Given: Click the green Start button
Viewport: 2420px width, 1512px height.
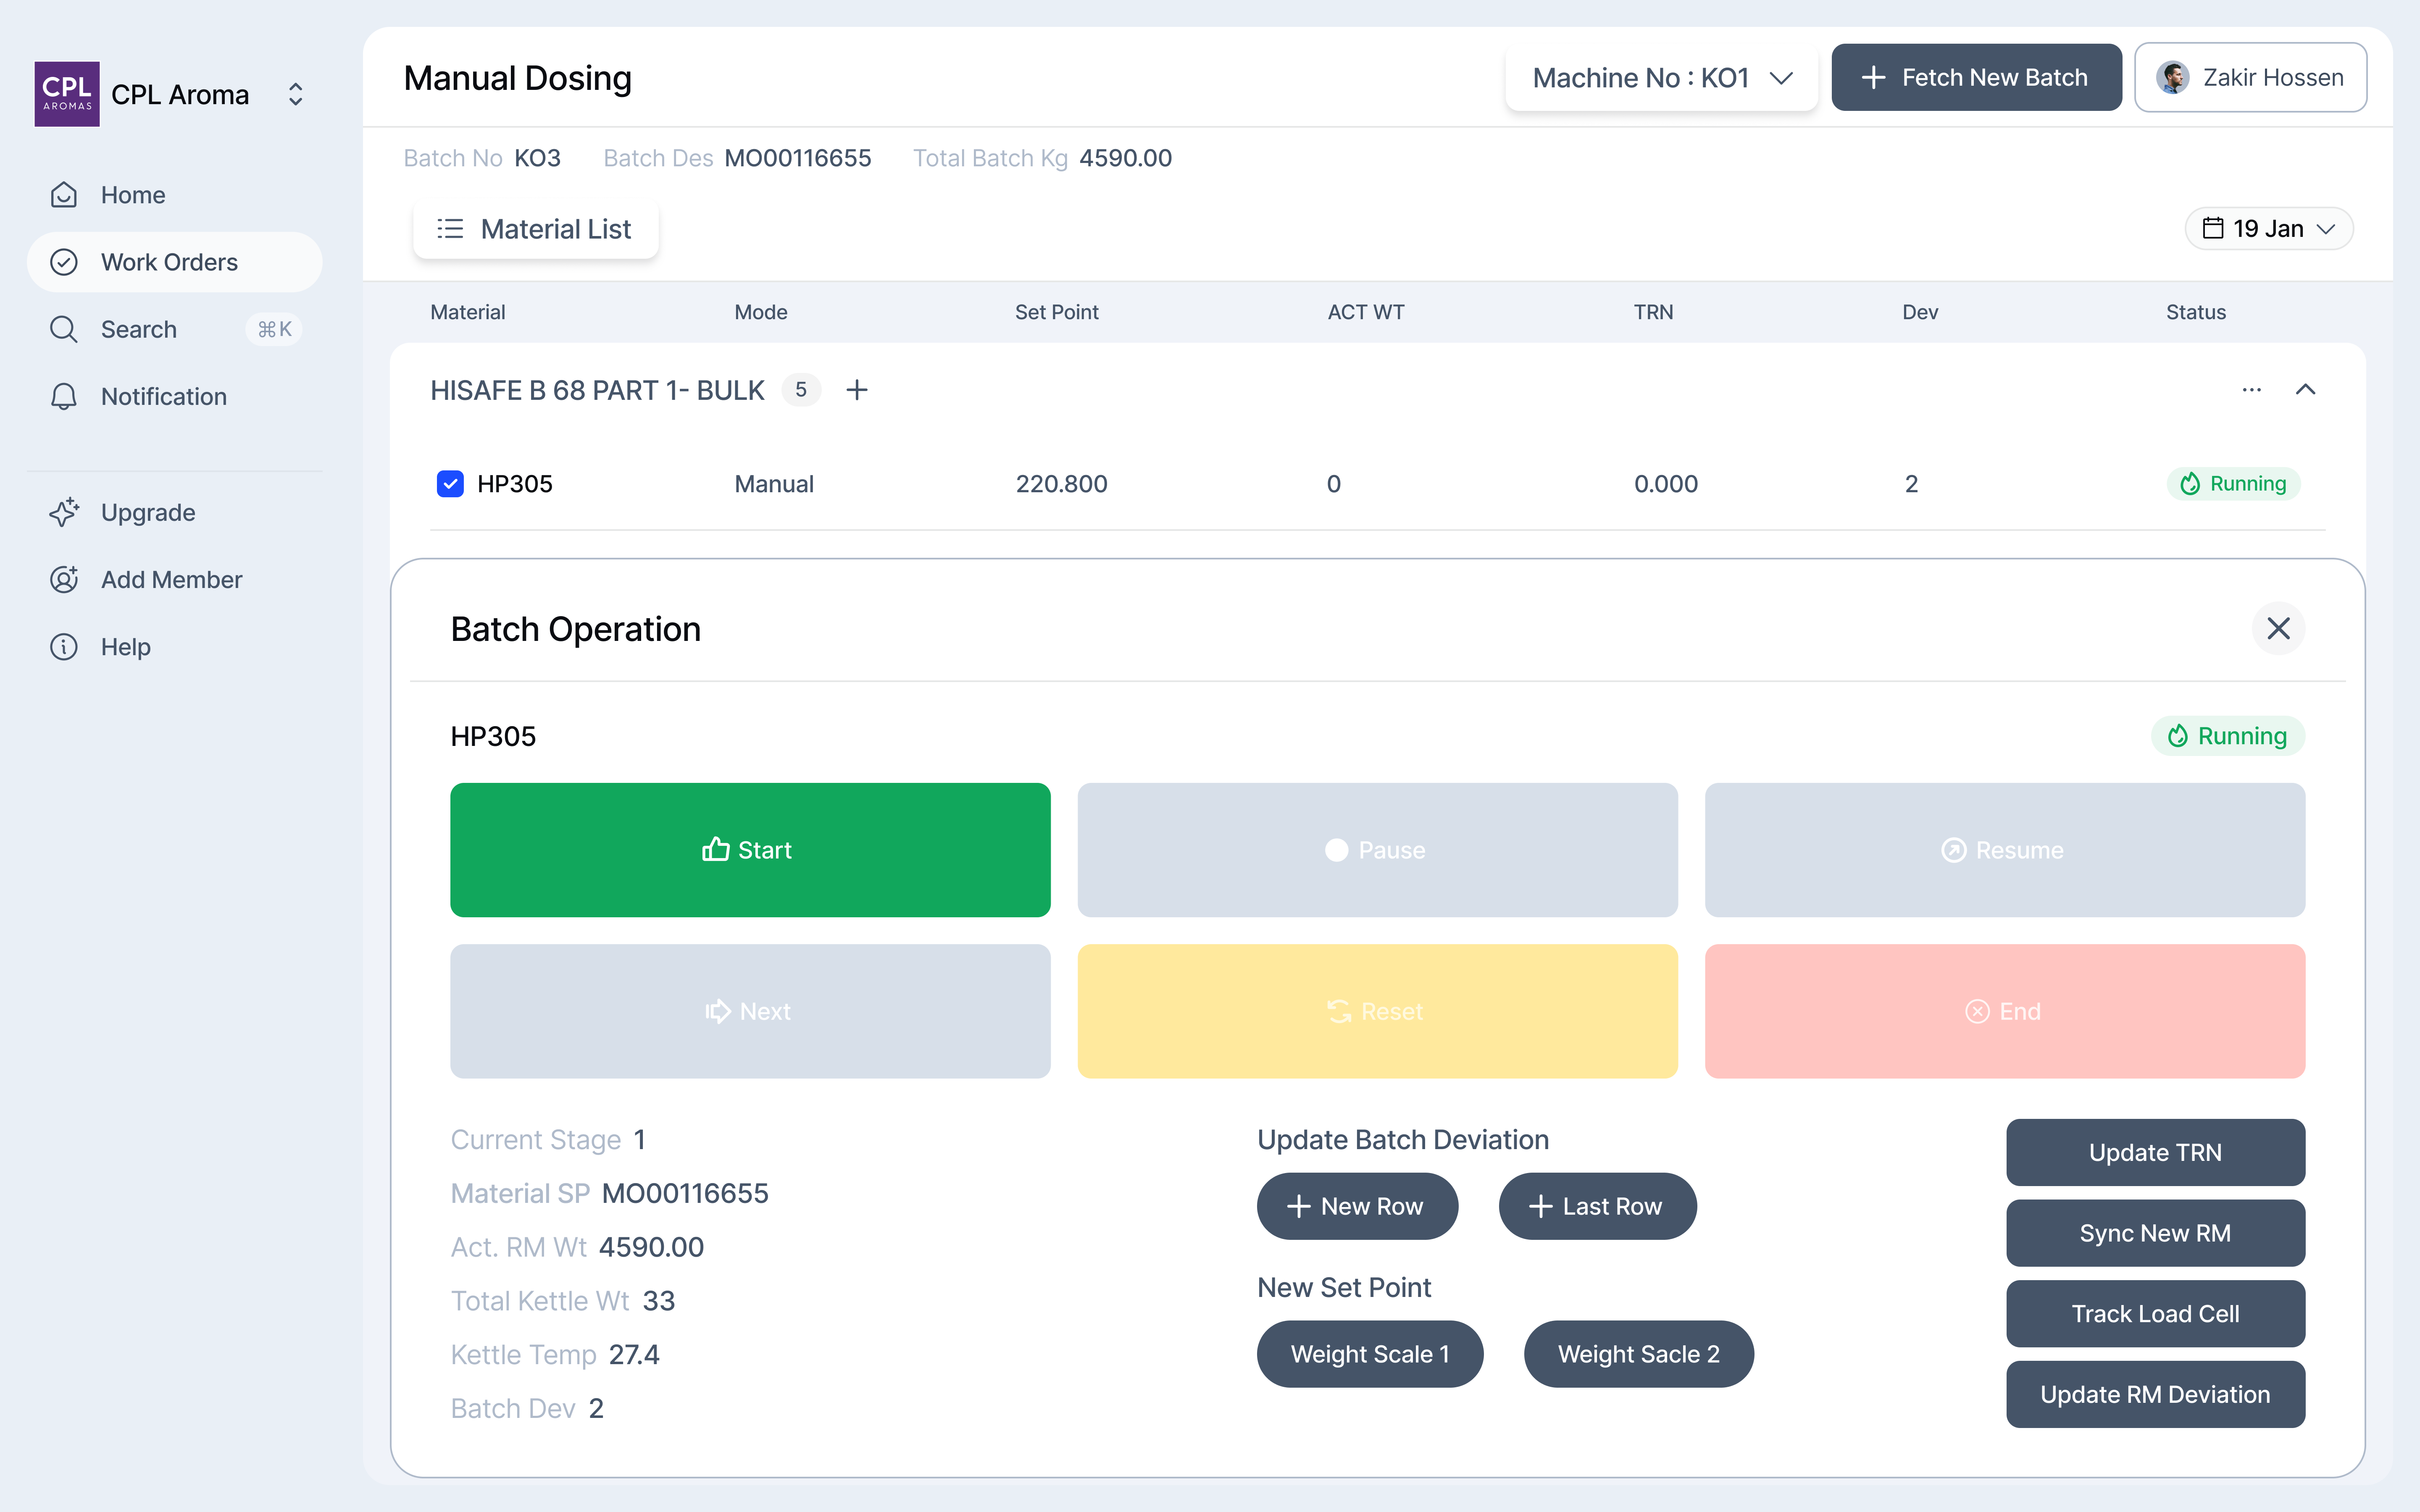Looking at the screenshot, I should pyautogui.click(x=750, y=850).
